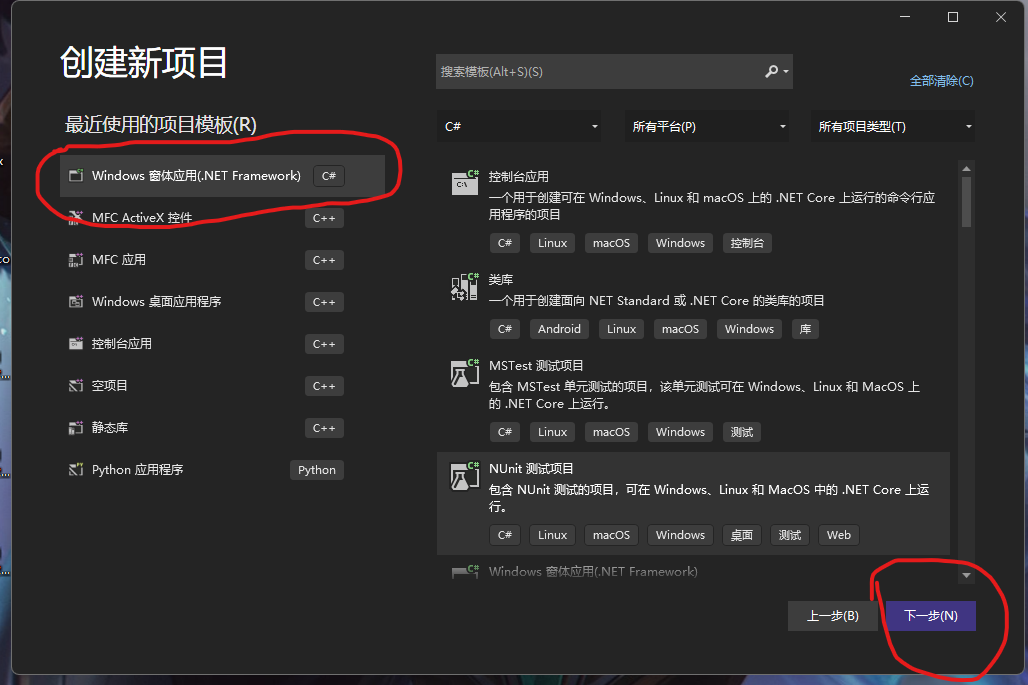Select Windows 桌面应用程序 recent template

click(x=222, y=302)
